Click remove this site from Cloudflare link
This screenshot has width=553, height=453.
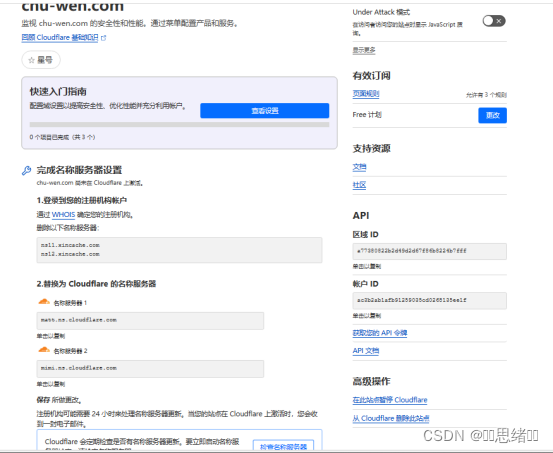(391, 418)
